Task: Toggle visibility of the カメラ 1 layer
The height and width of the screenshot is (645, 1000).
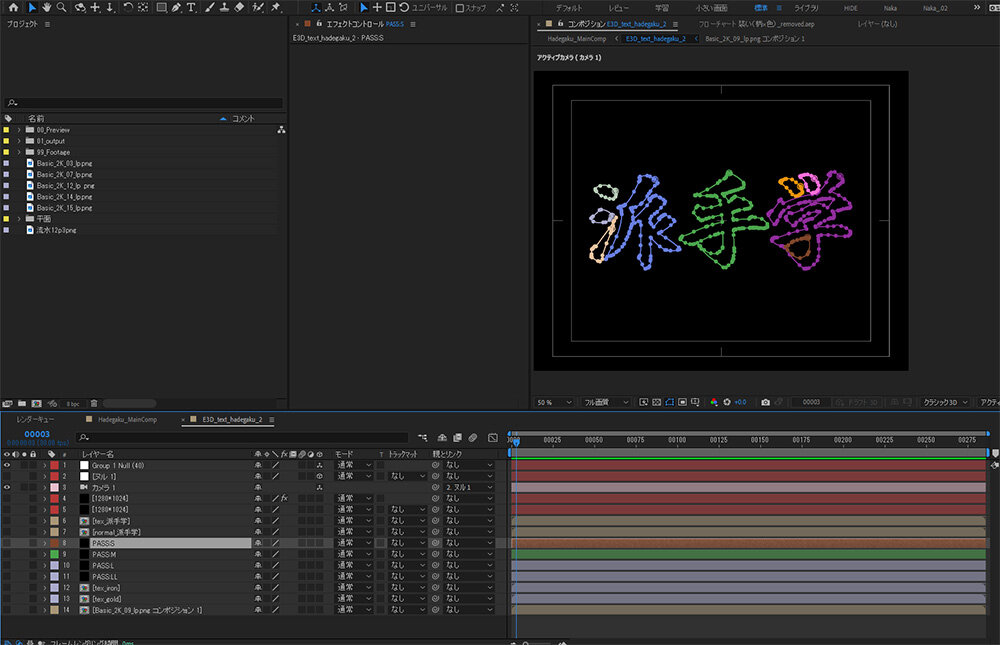Action: coord(7,487)
